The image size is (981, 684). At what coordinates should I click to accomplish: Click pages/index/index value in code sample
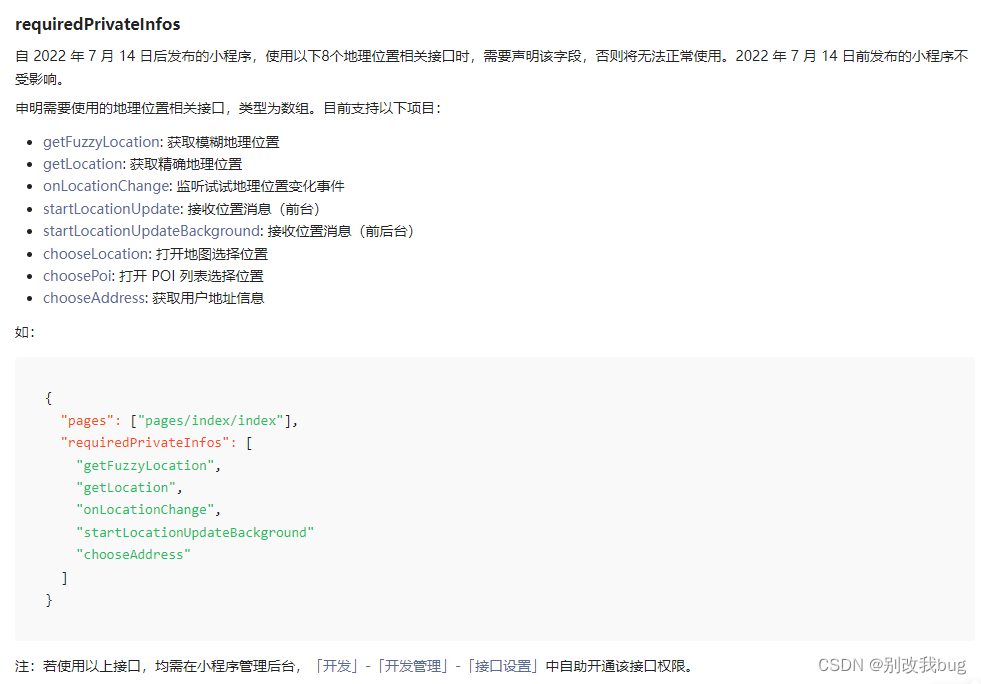213,420
